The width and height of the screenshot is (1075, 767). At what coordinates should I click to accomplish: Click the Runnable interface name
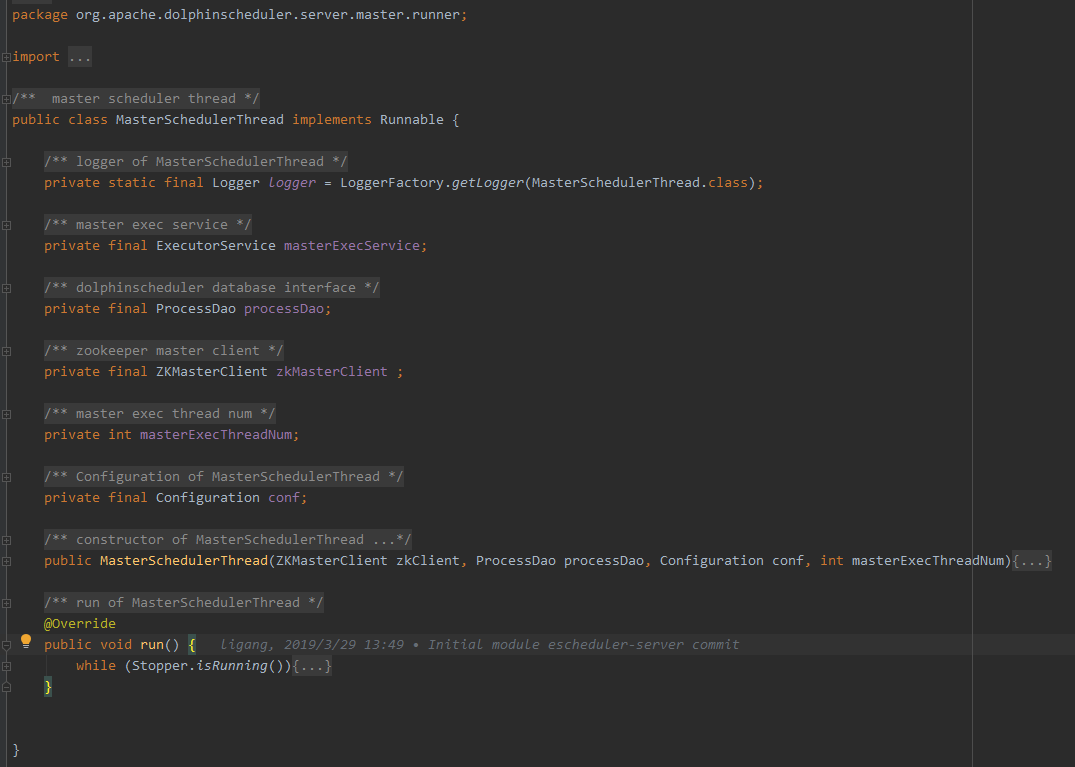pyautogui.click(x=411, y=119)
